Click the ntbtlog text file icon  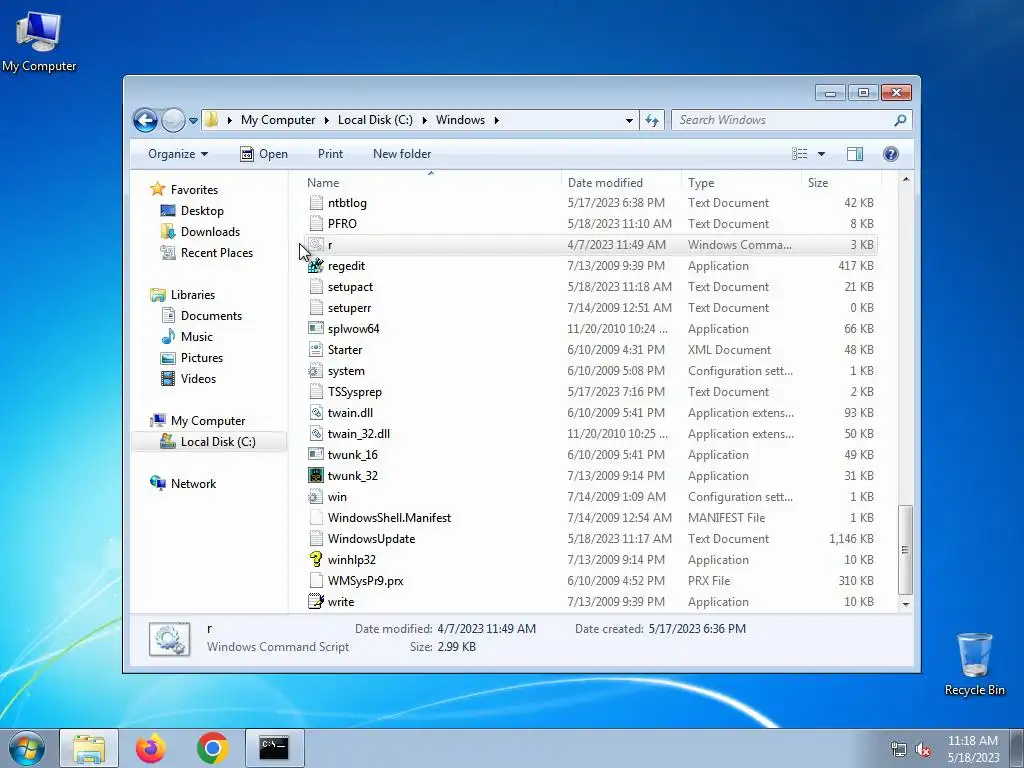click(x=316, y=203)
